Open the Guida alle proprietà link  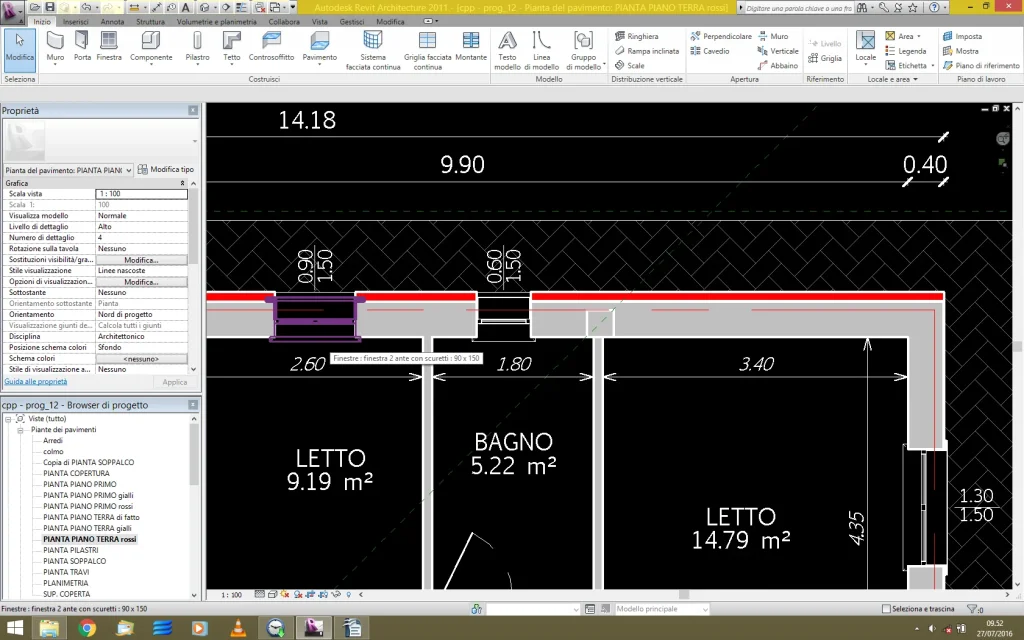tap(36, 381)
